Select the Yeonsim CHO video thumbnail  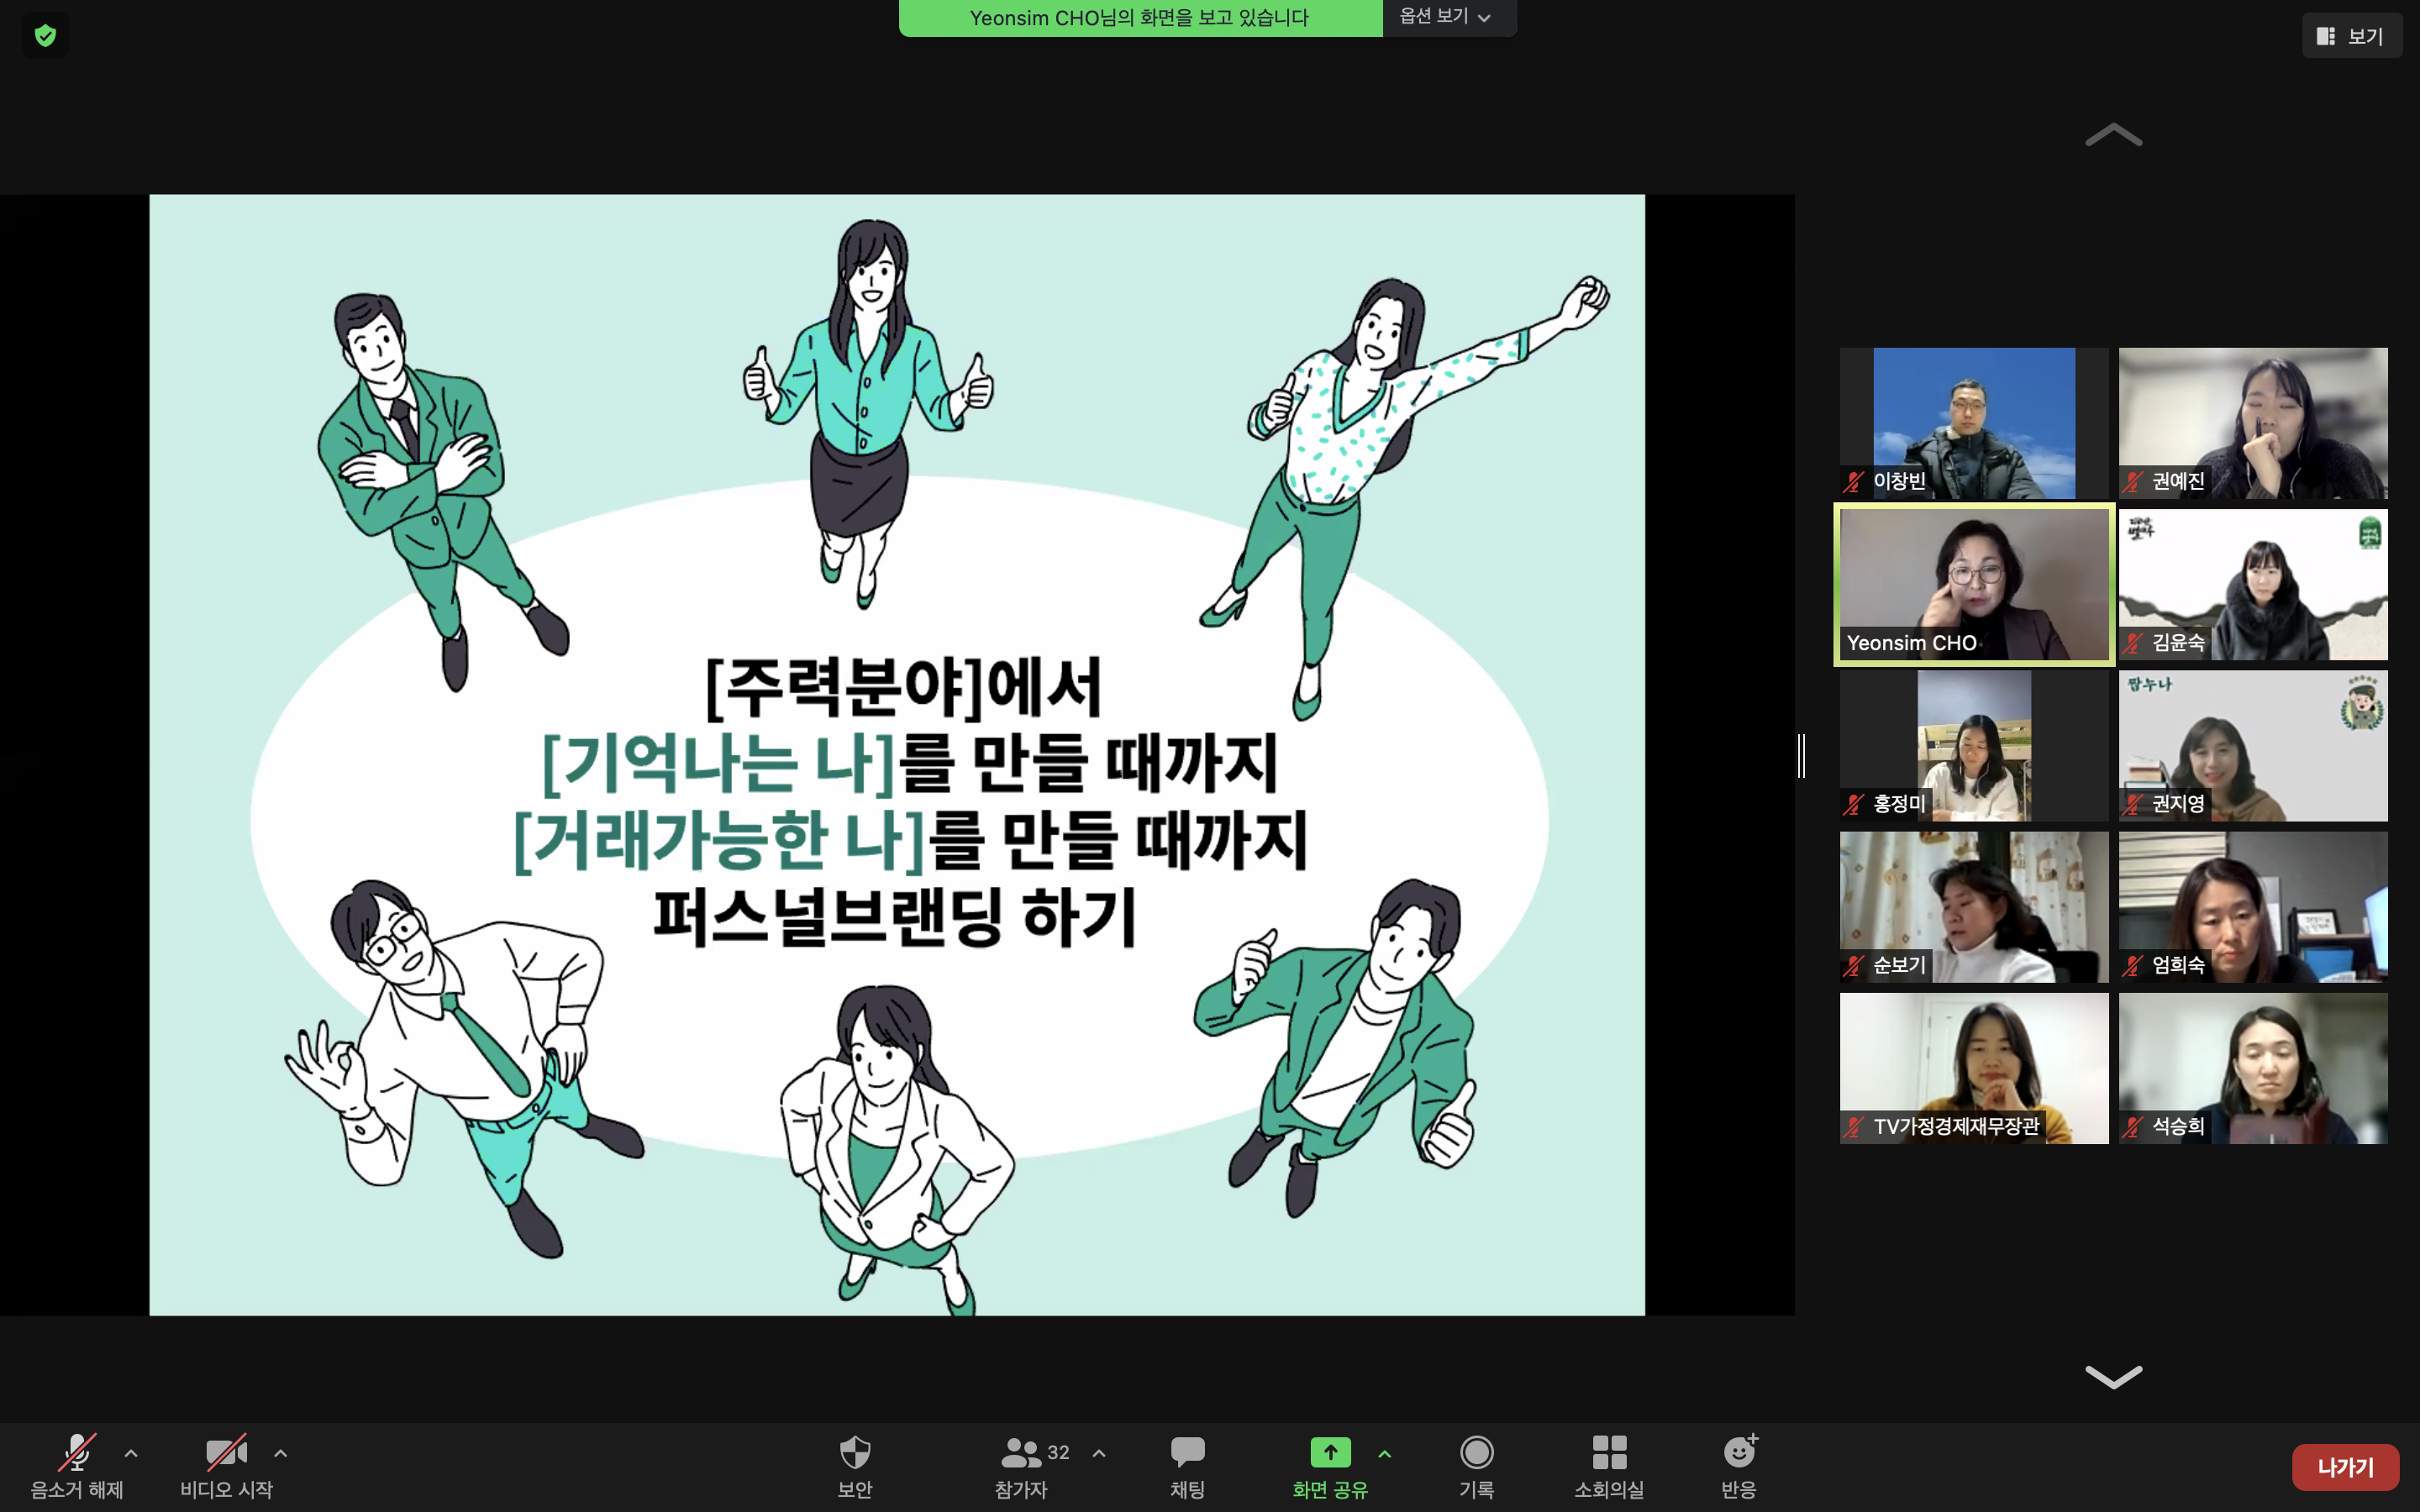pyautogui.click(x=1973, y=584)
